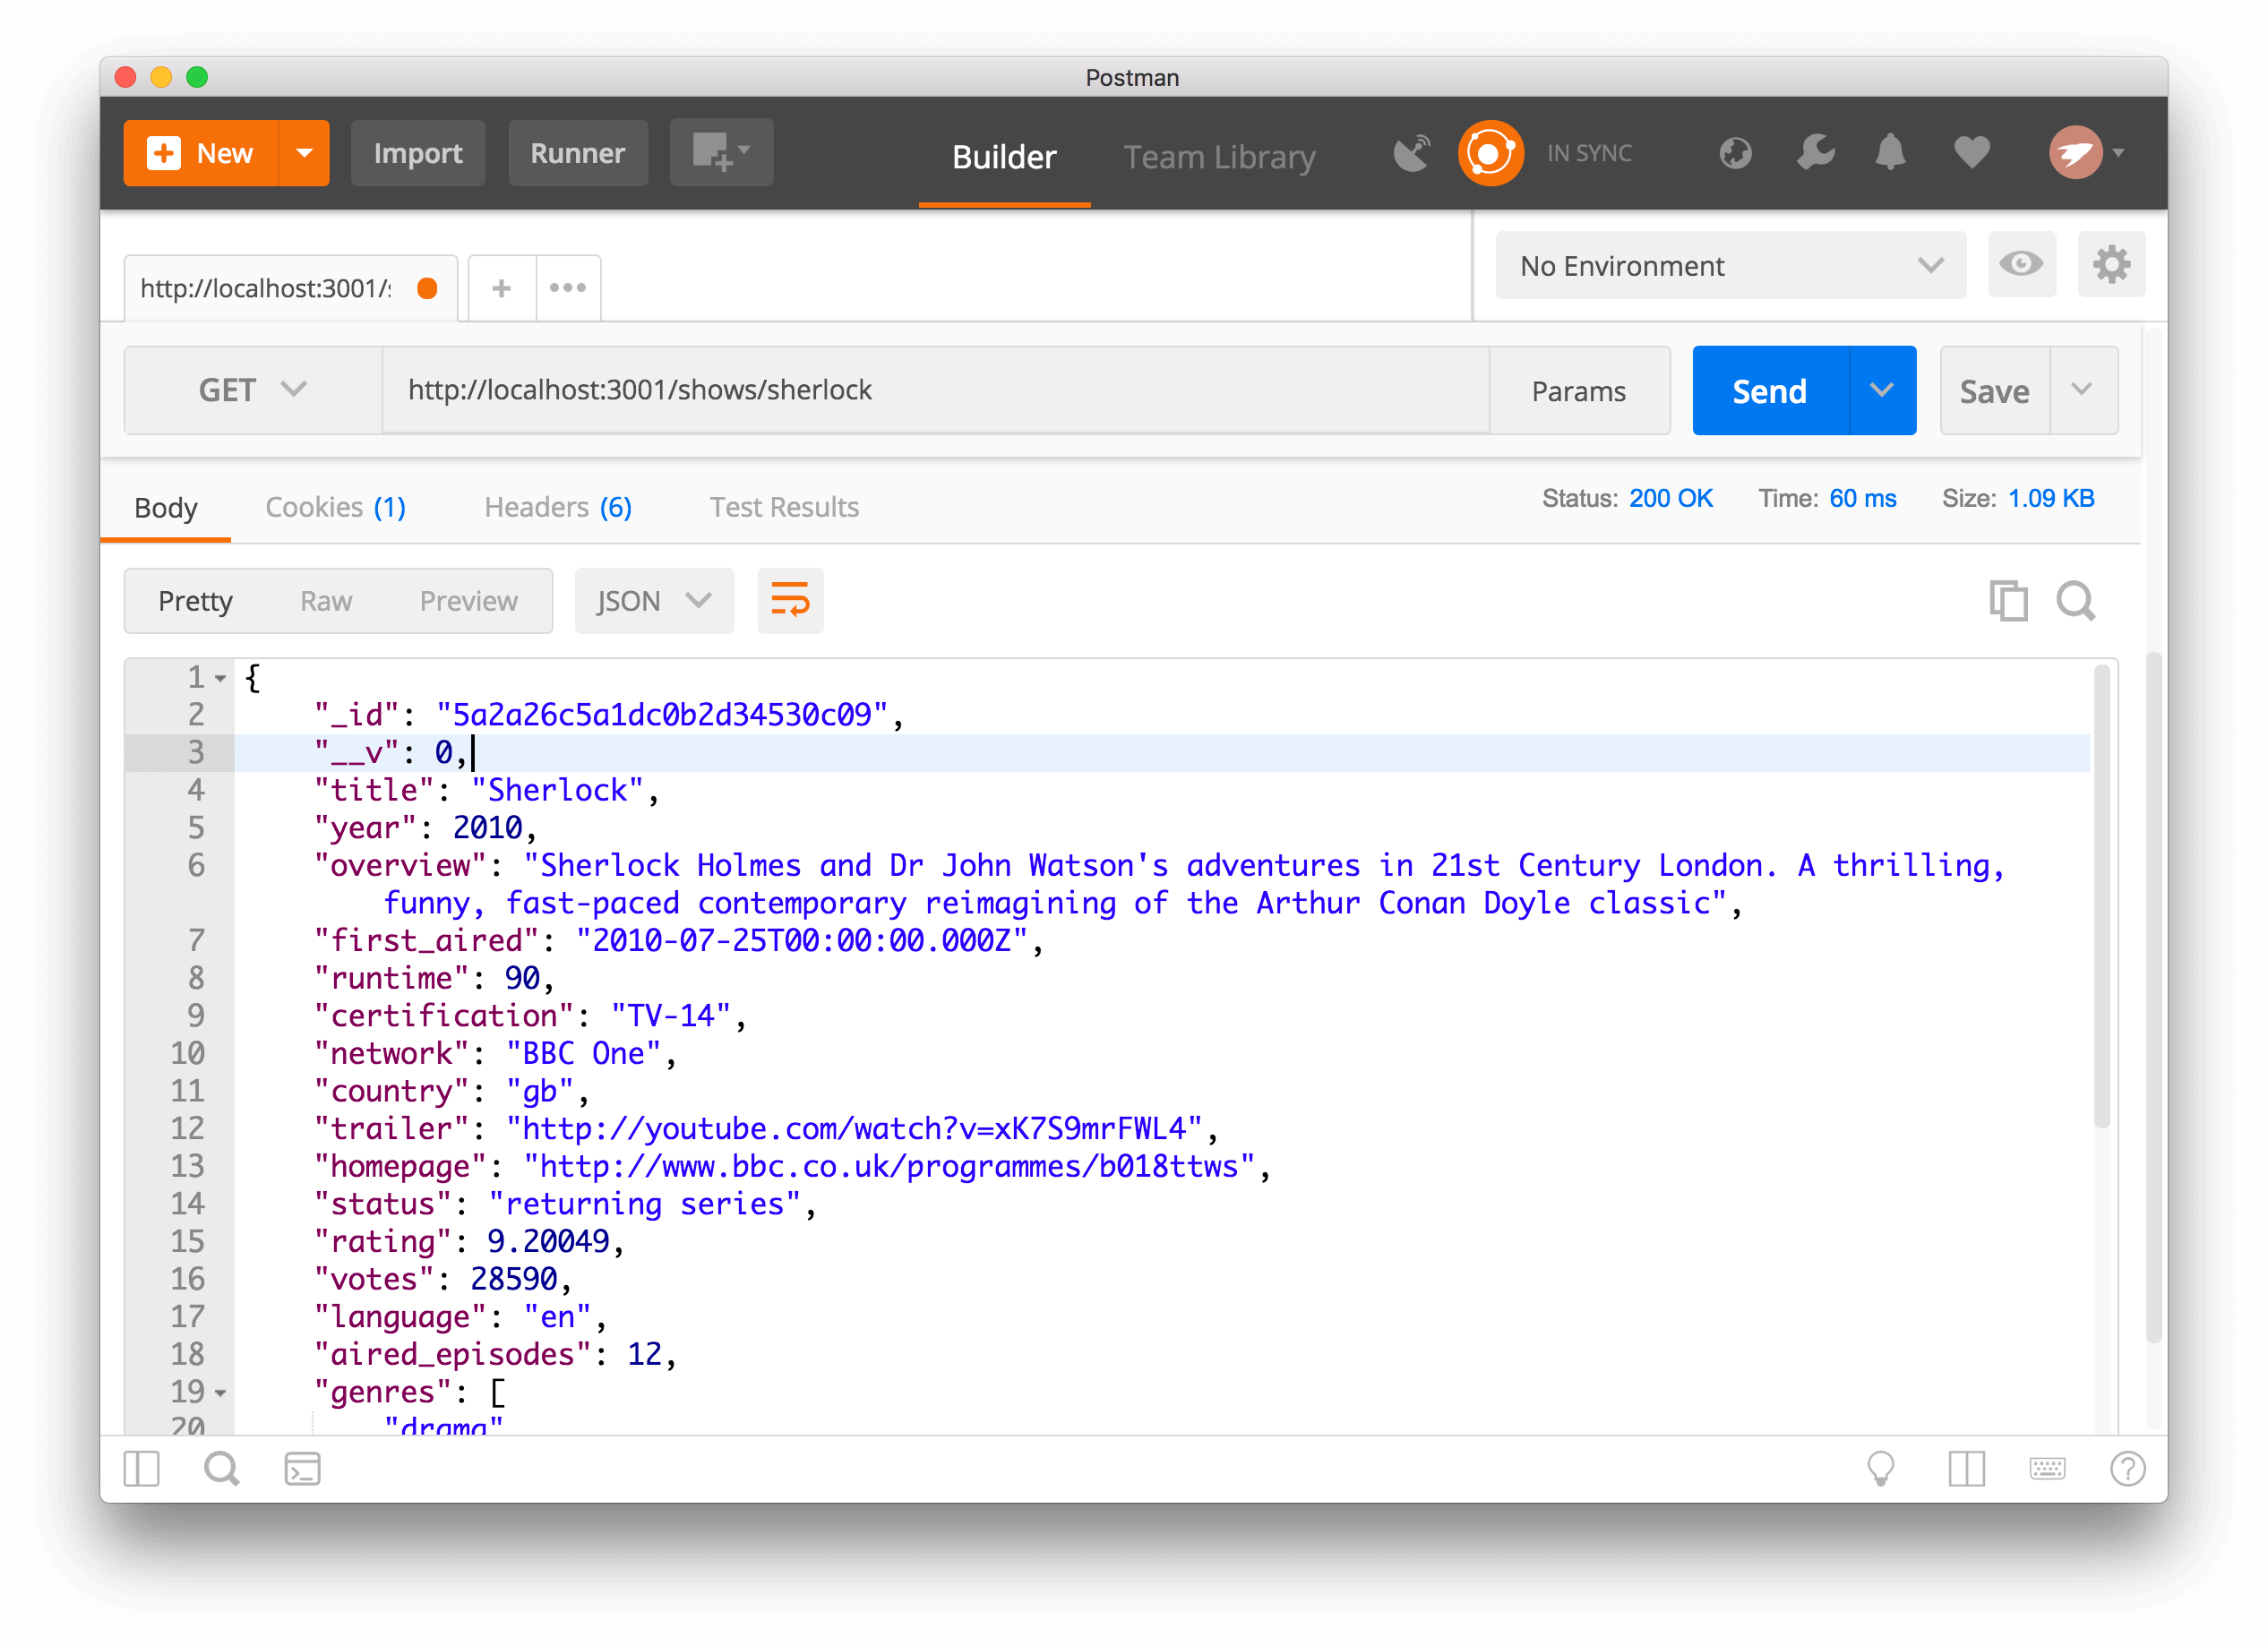Select the Raw response view
The height and width of the screenshot is (1646, 2268).
(x=325, y=601)
